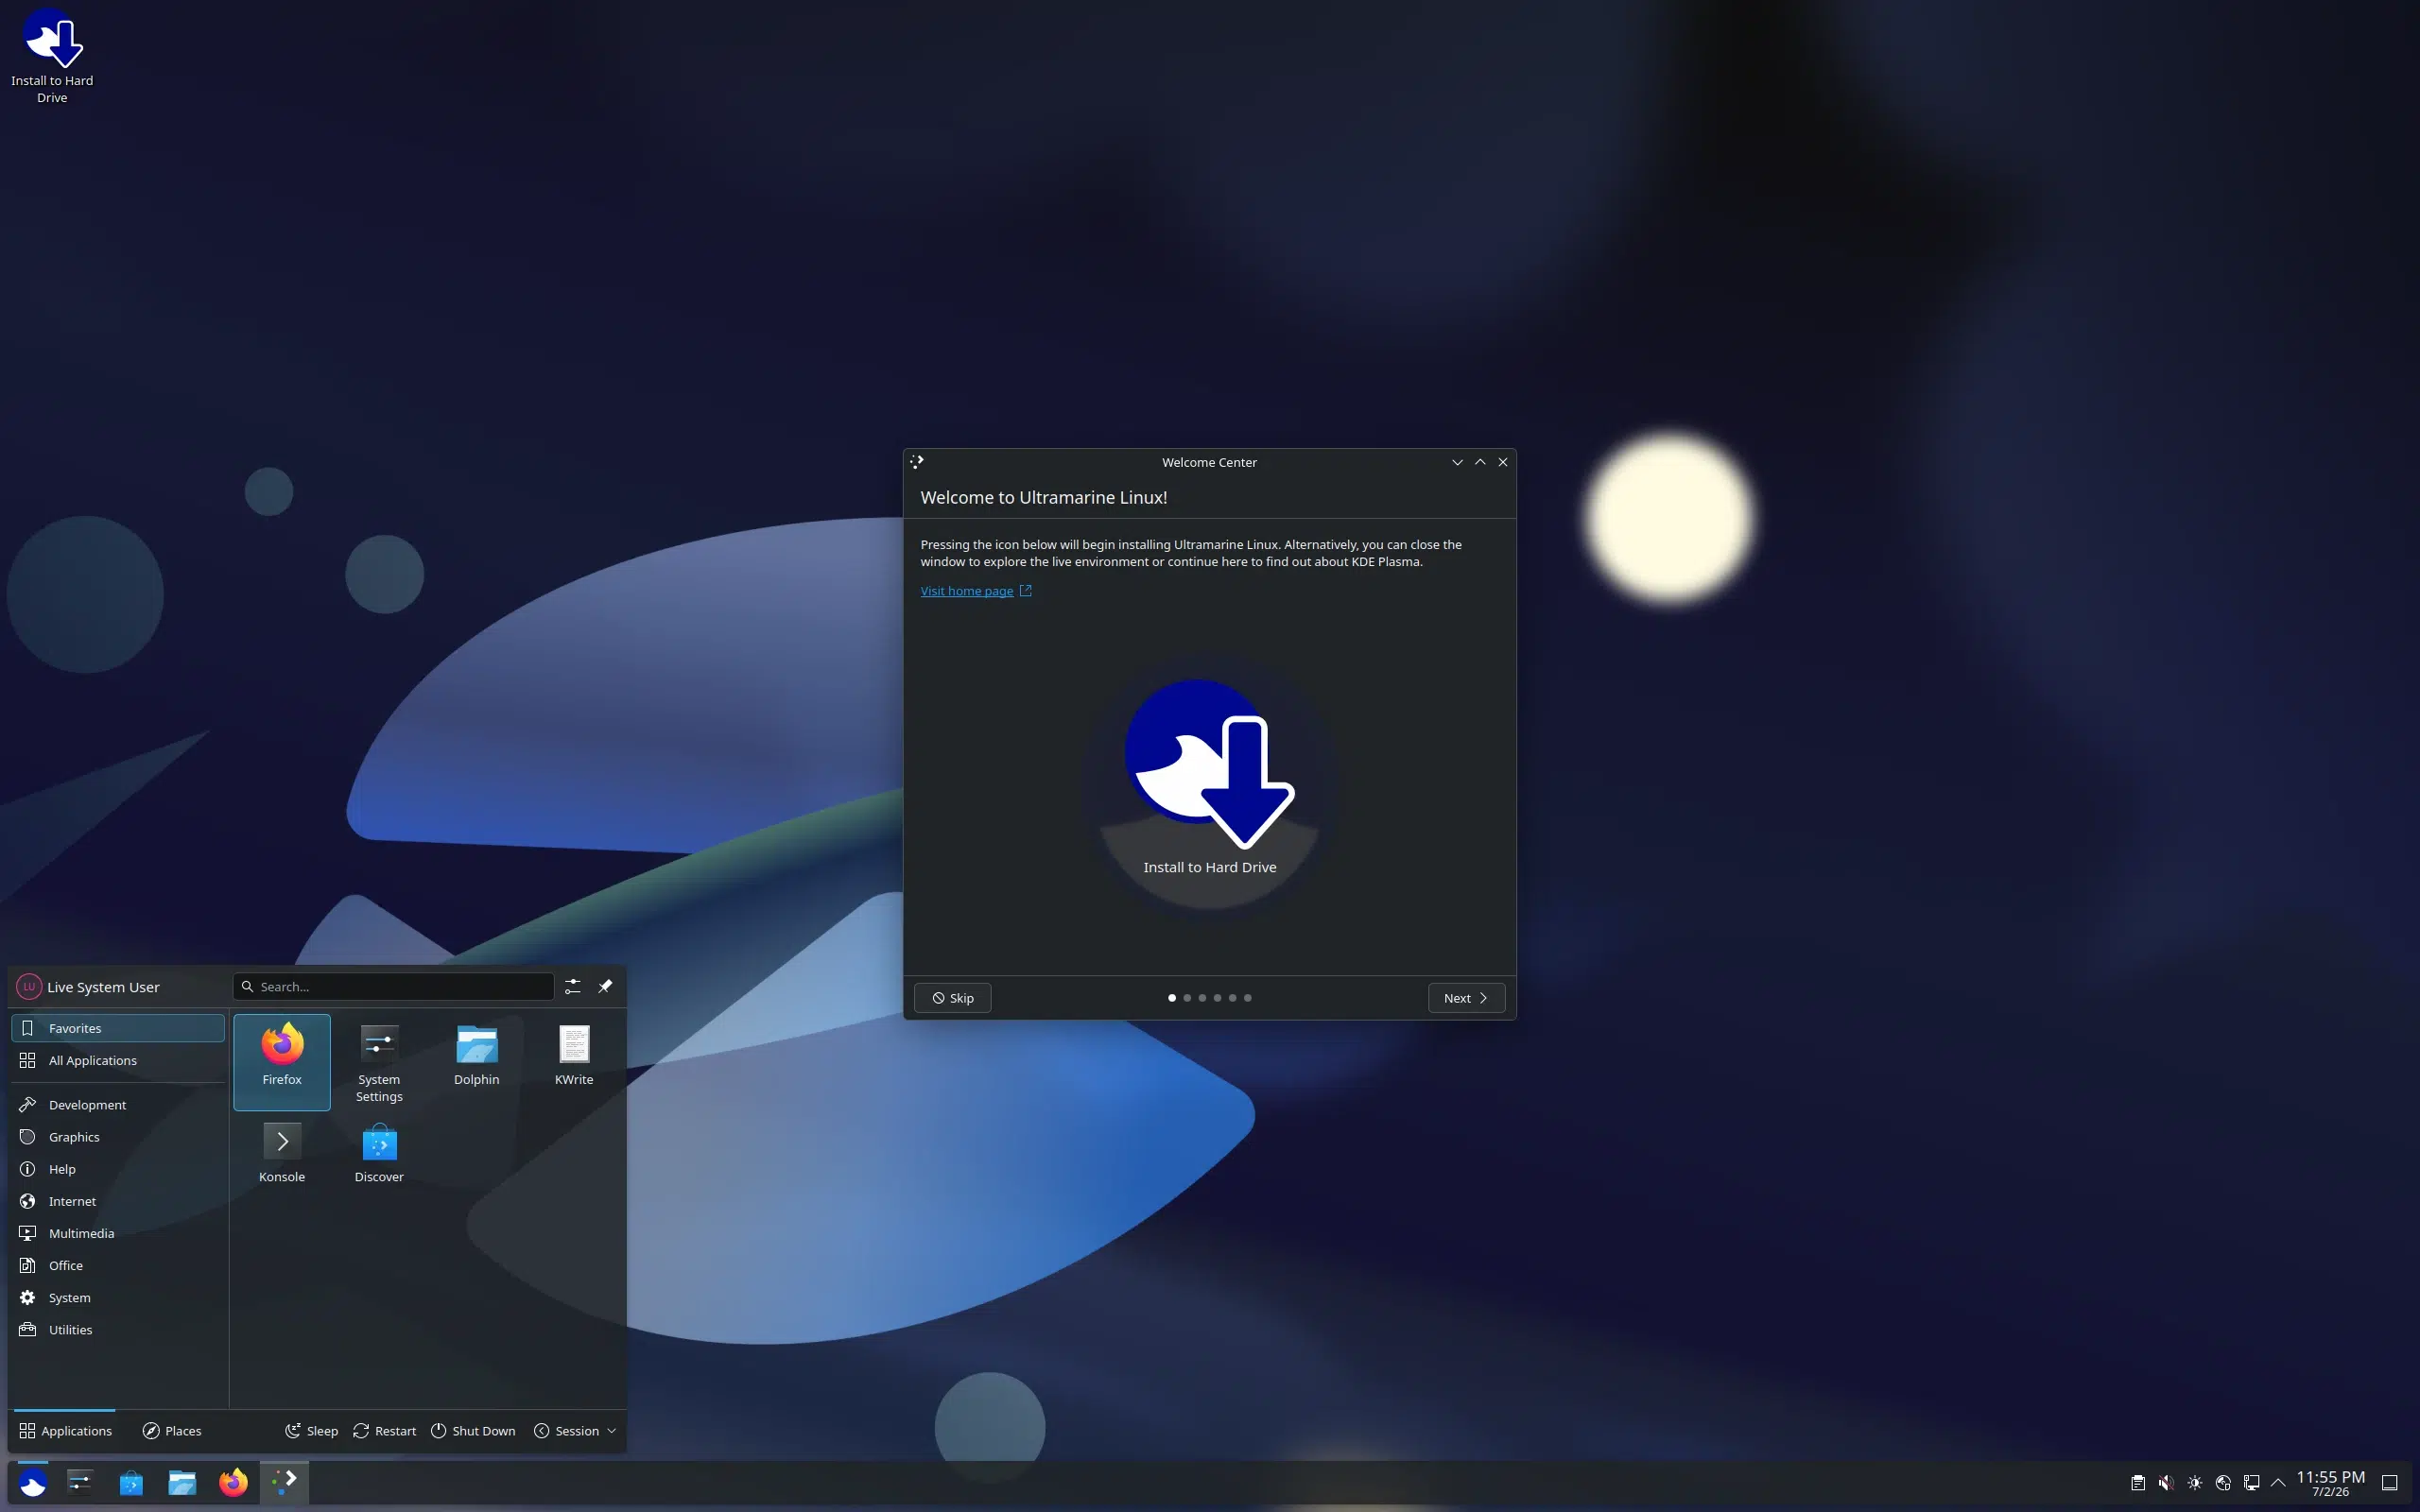Click the Skip button in Welcome Center

tap(952, 998)
